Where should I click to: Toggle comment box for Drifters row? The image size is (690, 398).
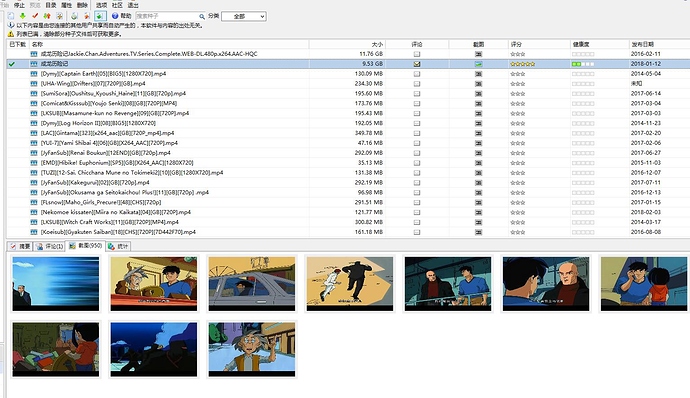[x=417, y=84]
